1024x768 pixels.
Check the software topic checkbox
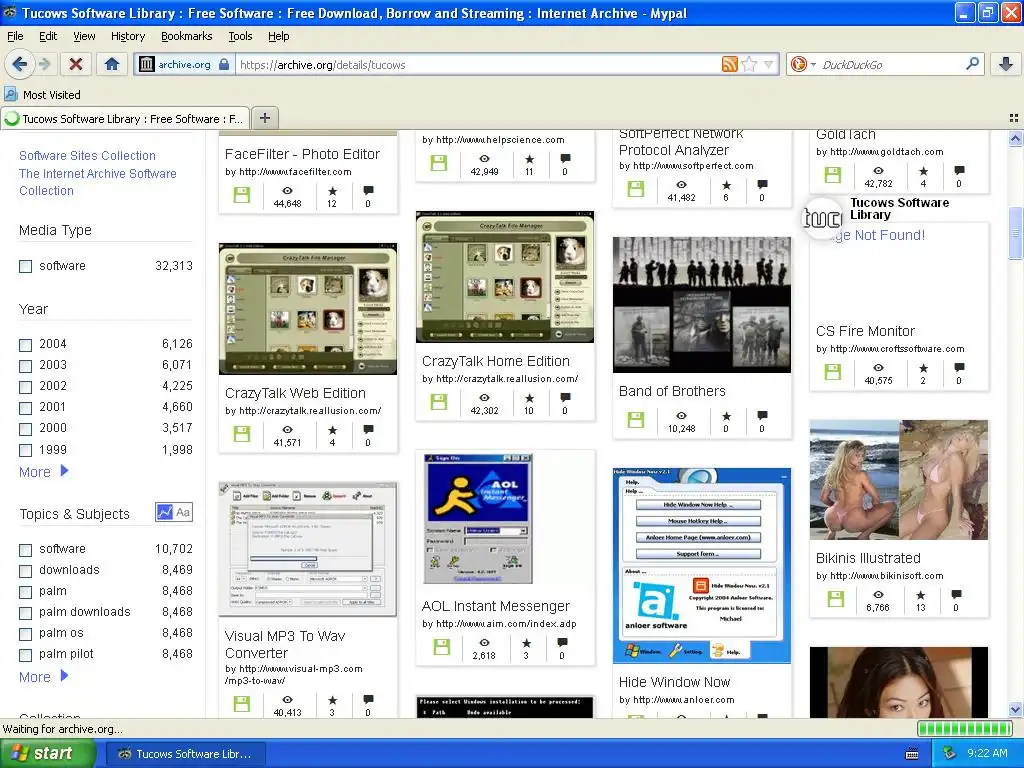[x=25, y=550]
